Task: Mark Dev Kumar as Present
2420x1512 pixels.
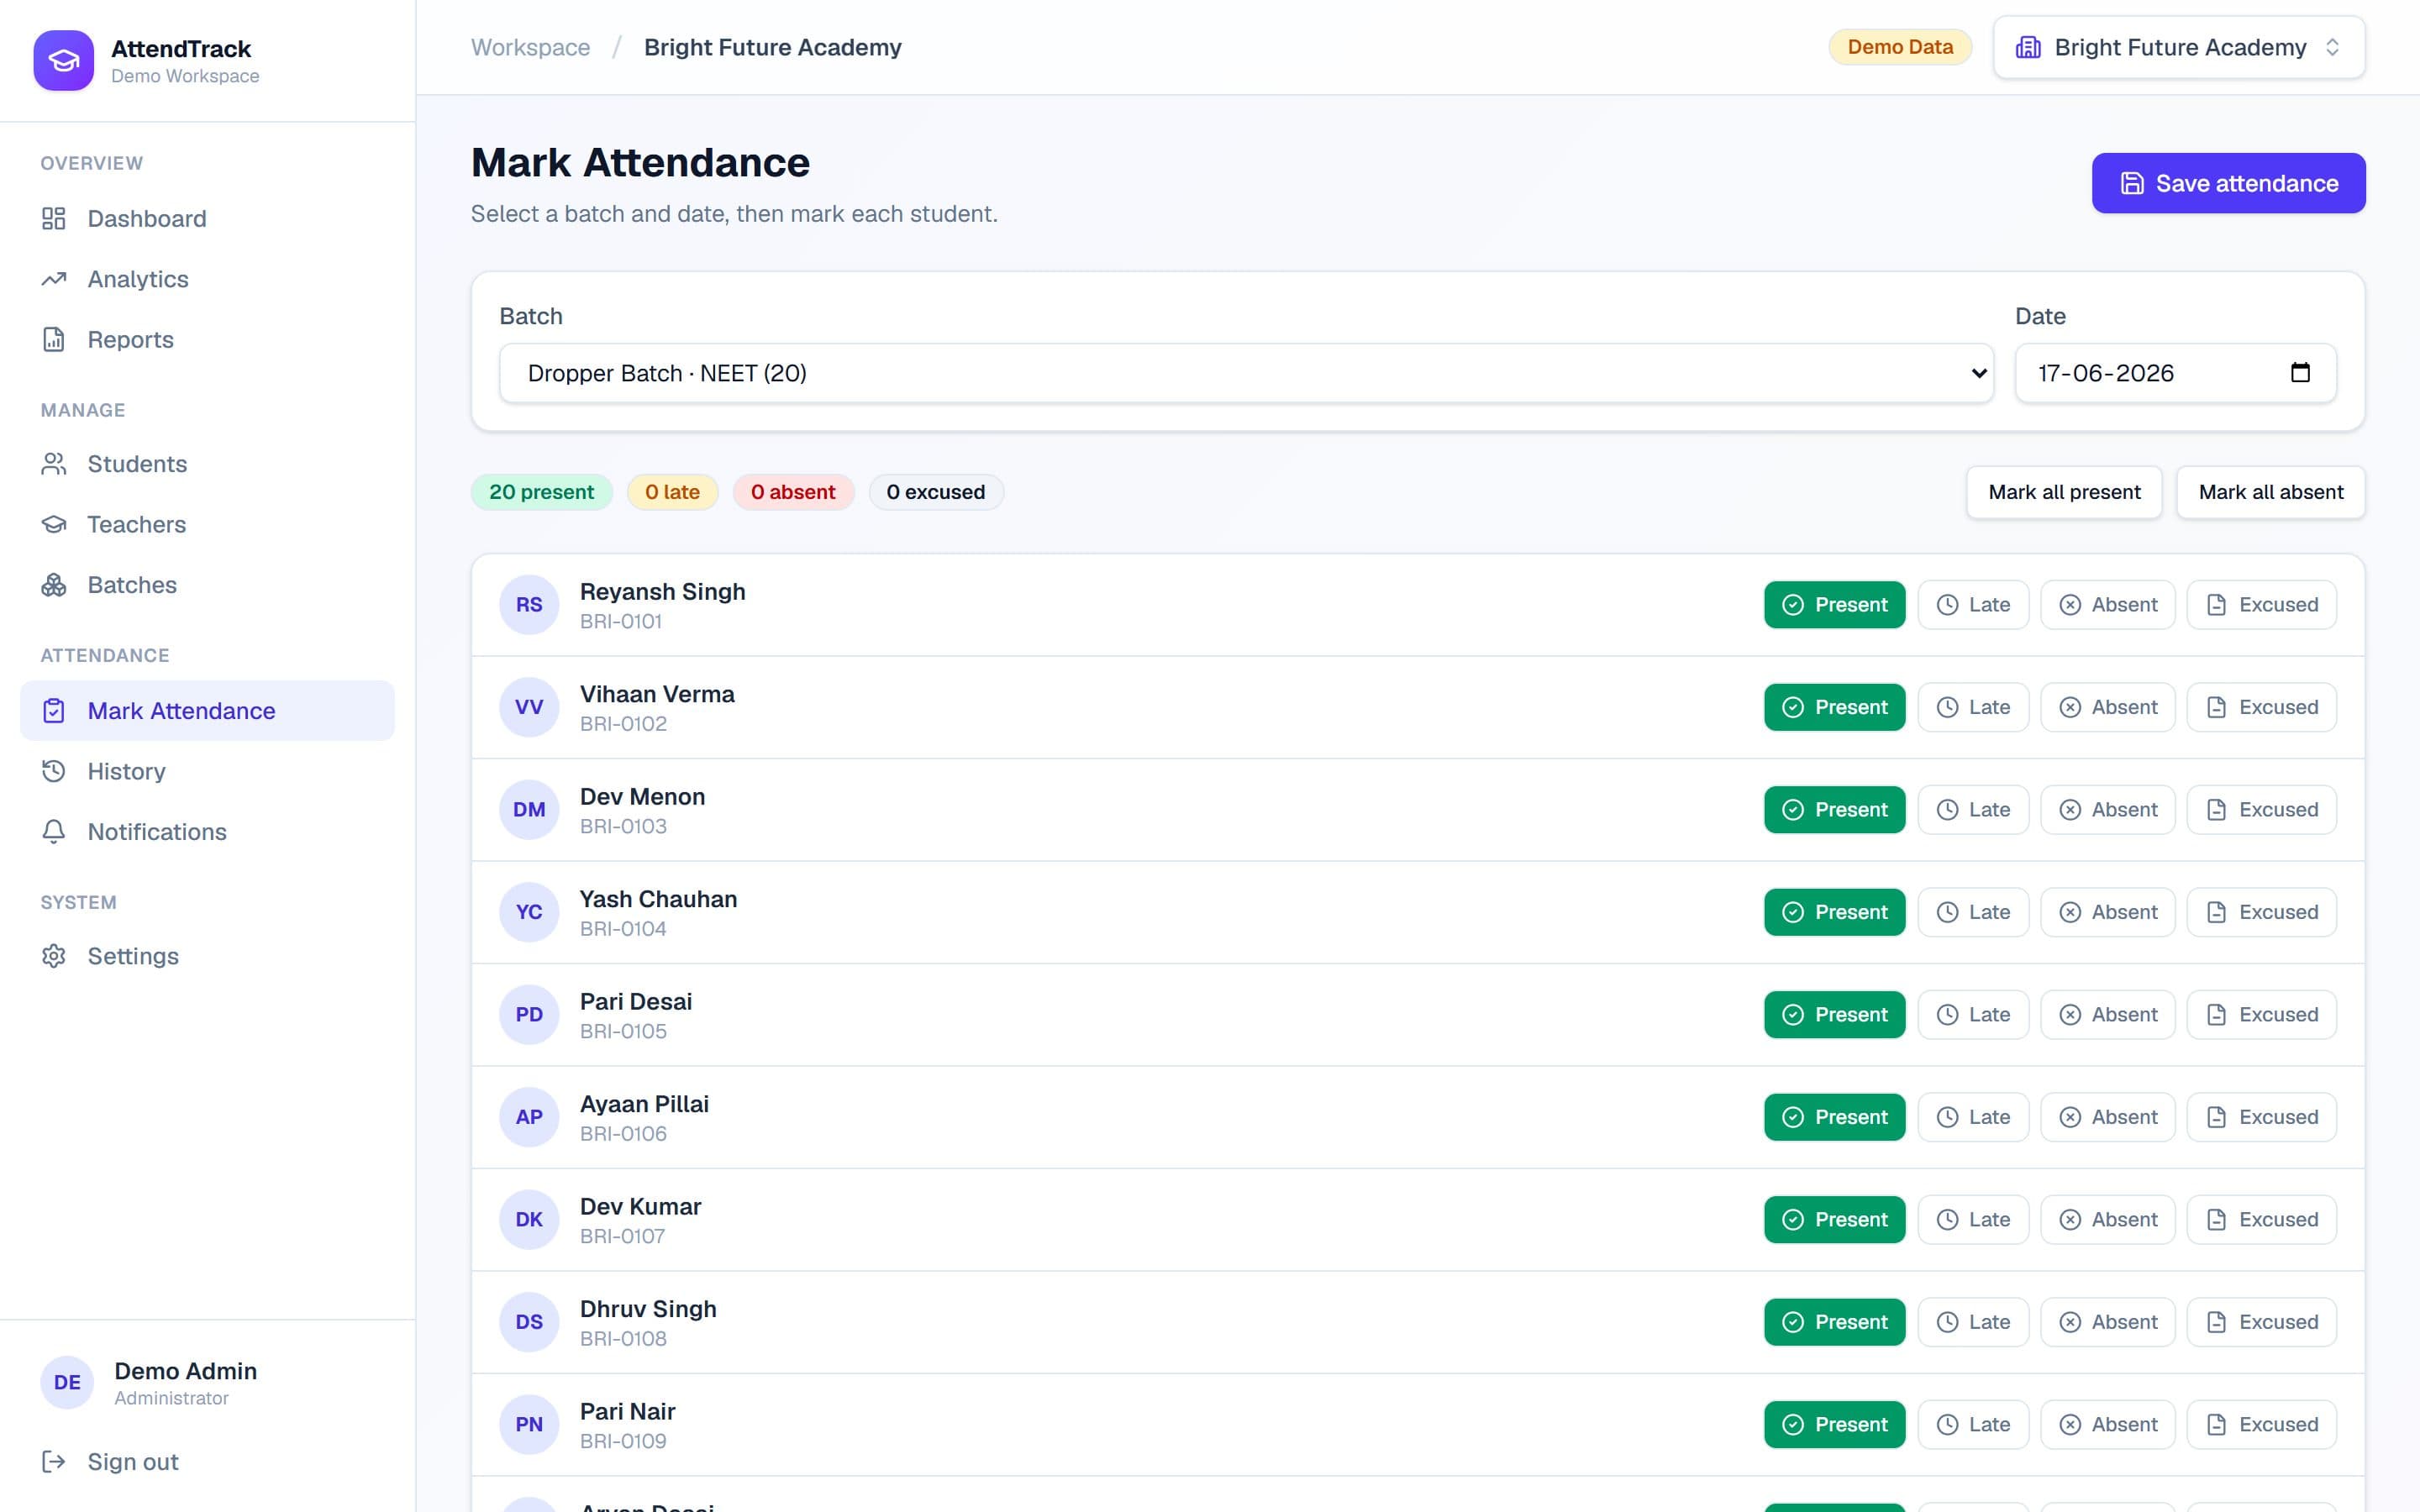Action: coord(1834,1220)
